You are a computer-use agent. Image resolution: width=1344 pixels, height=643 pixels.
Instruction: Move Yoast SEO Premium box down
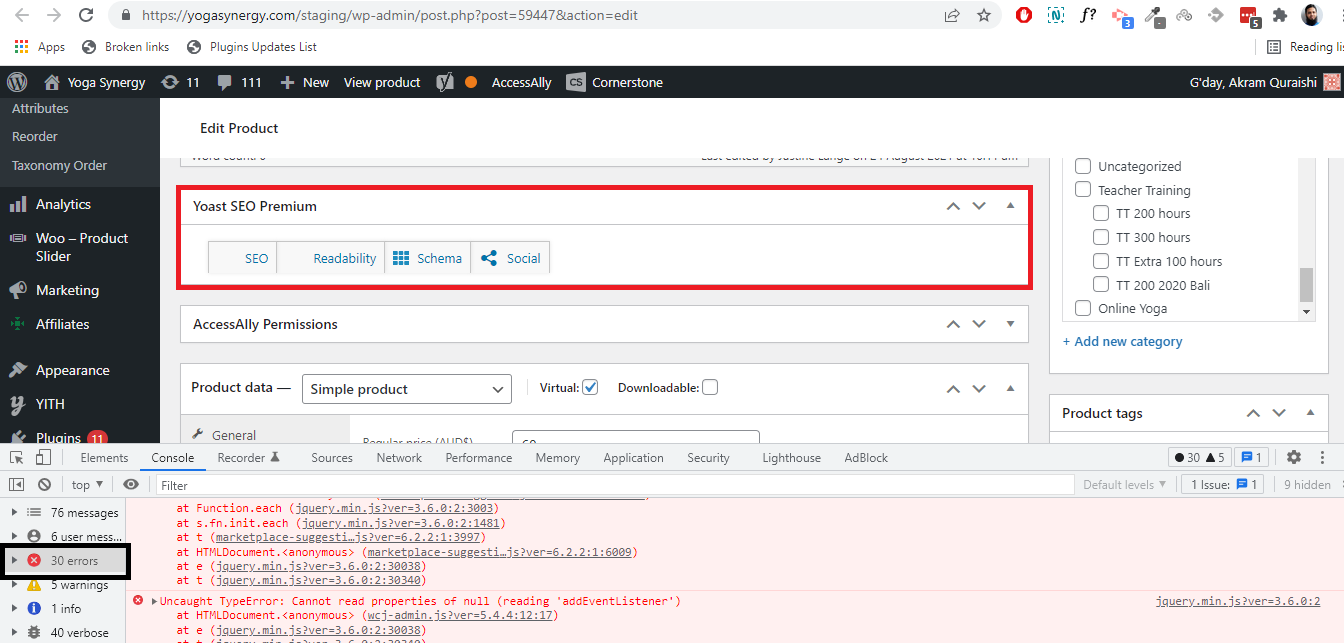pyautogui.click(x=979, y=206)
